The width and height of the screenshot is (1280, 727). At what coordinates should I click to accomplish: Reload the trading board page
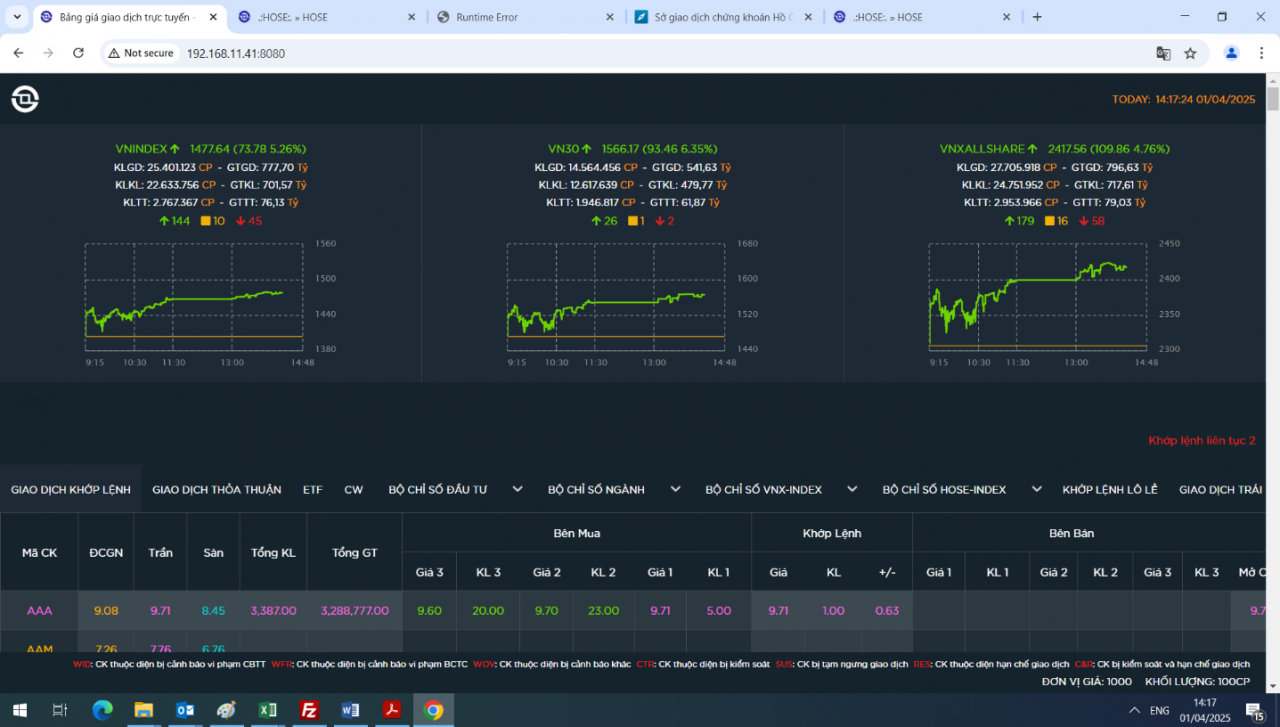[x=78, y=53]
